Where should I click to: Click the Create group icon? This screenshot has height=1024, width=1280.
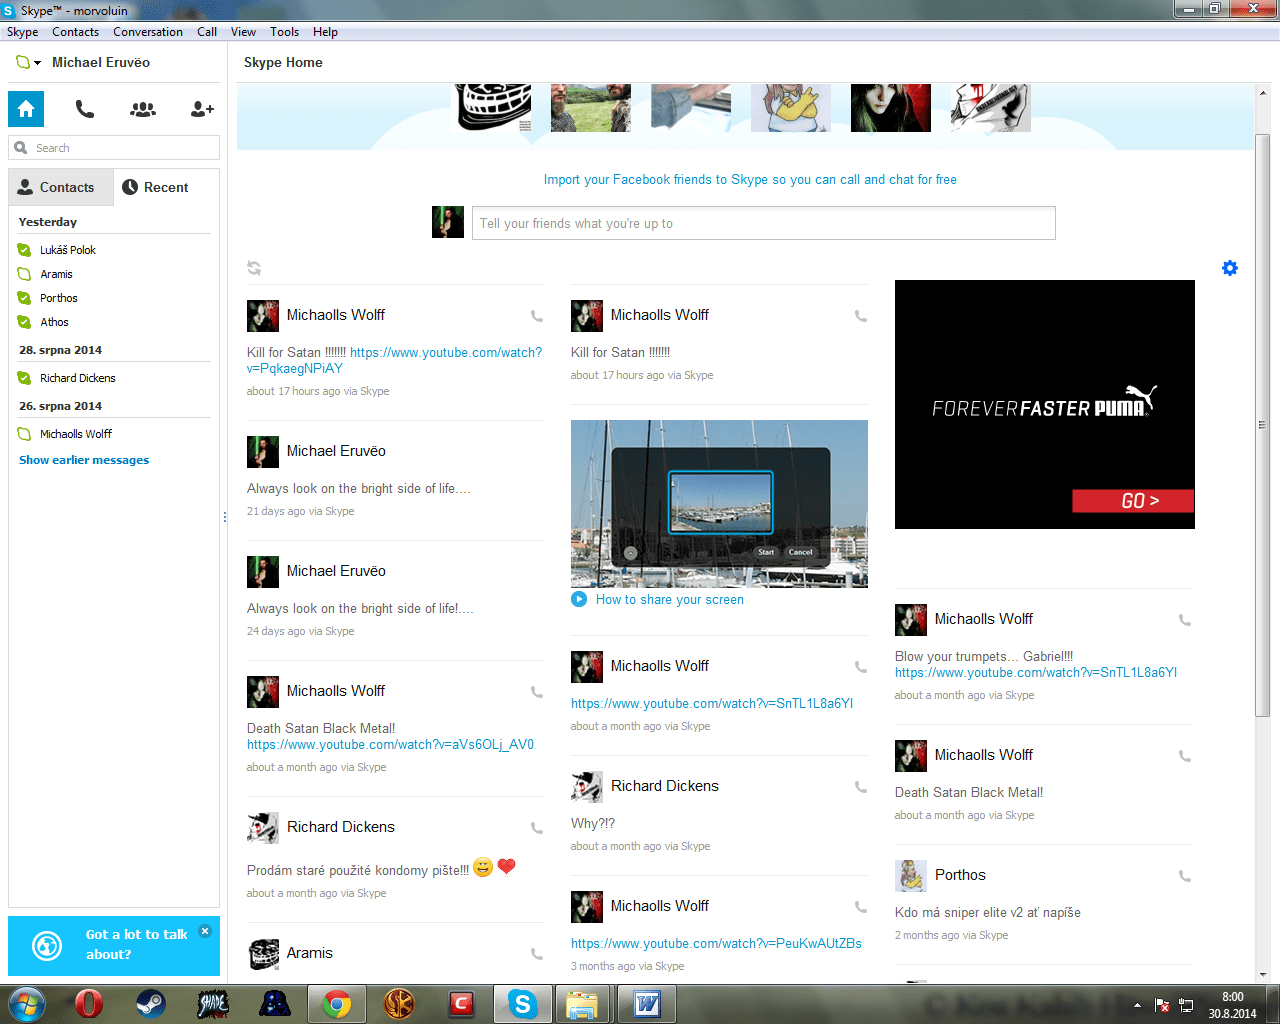point(143,109)
